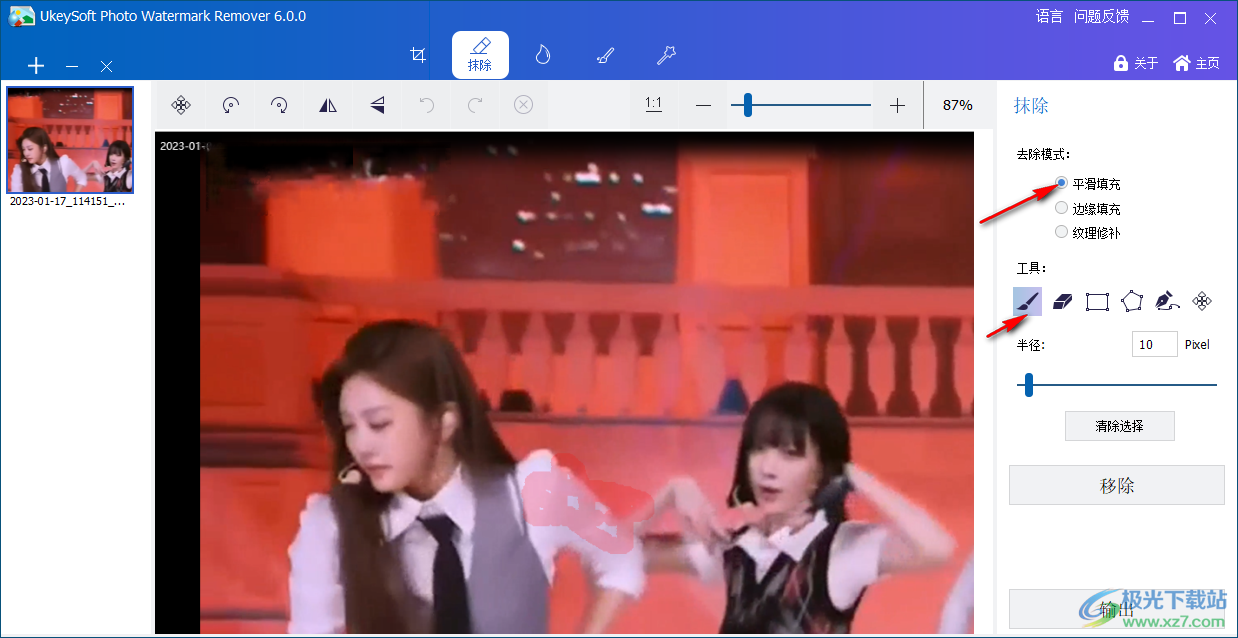The width and height of the screenshot is (1238, 638).
Task: Open the crop tool tab
Action: tap(419, 55)
